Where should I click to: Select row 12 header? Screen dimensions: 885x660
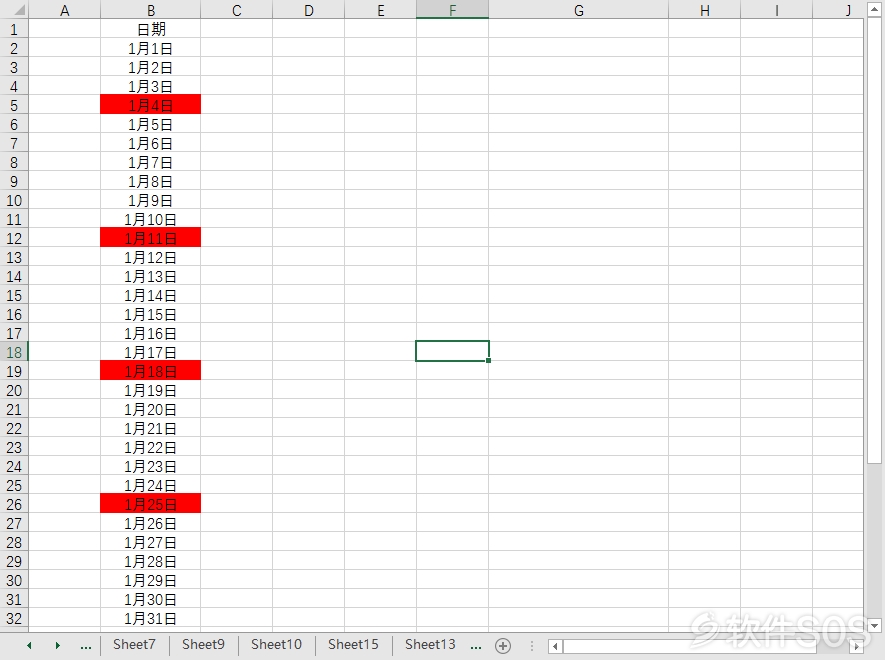pyautogui.click(x=14, y=238)
